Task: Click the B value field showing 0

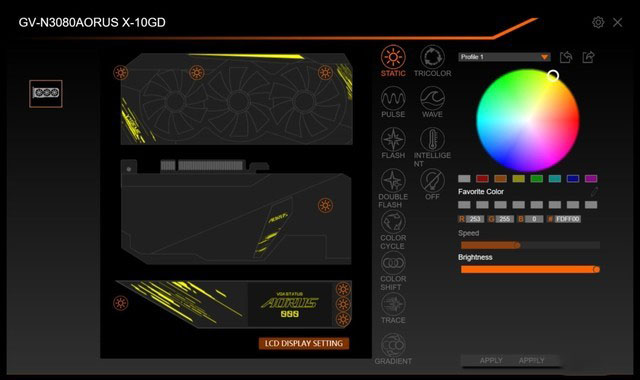Action: click(534, 219)
